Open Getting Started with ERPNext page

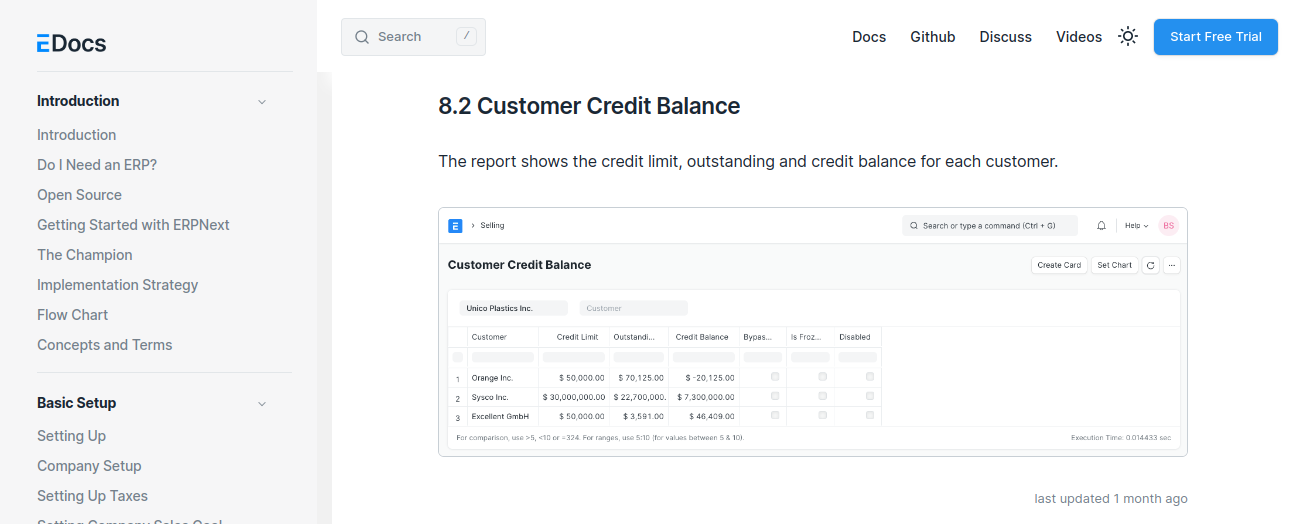tap(133, 225)
